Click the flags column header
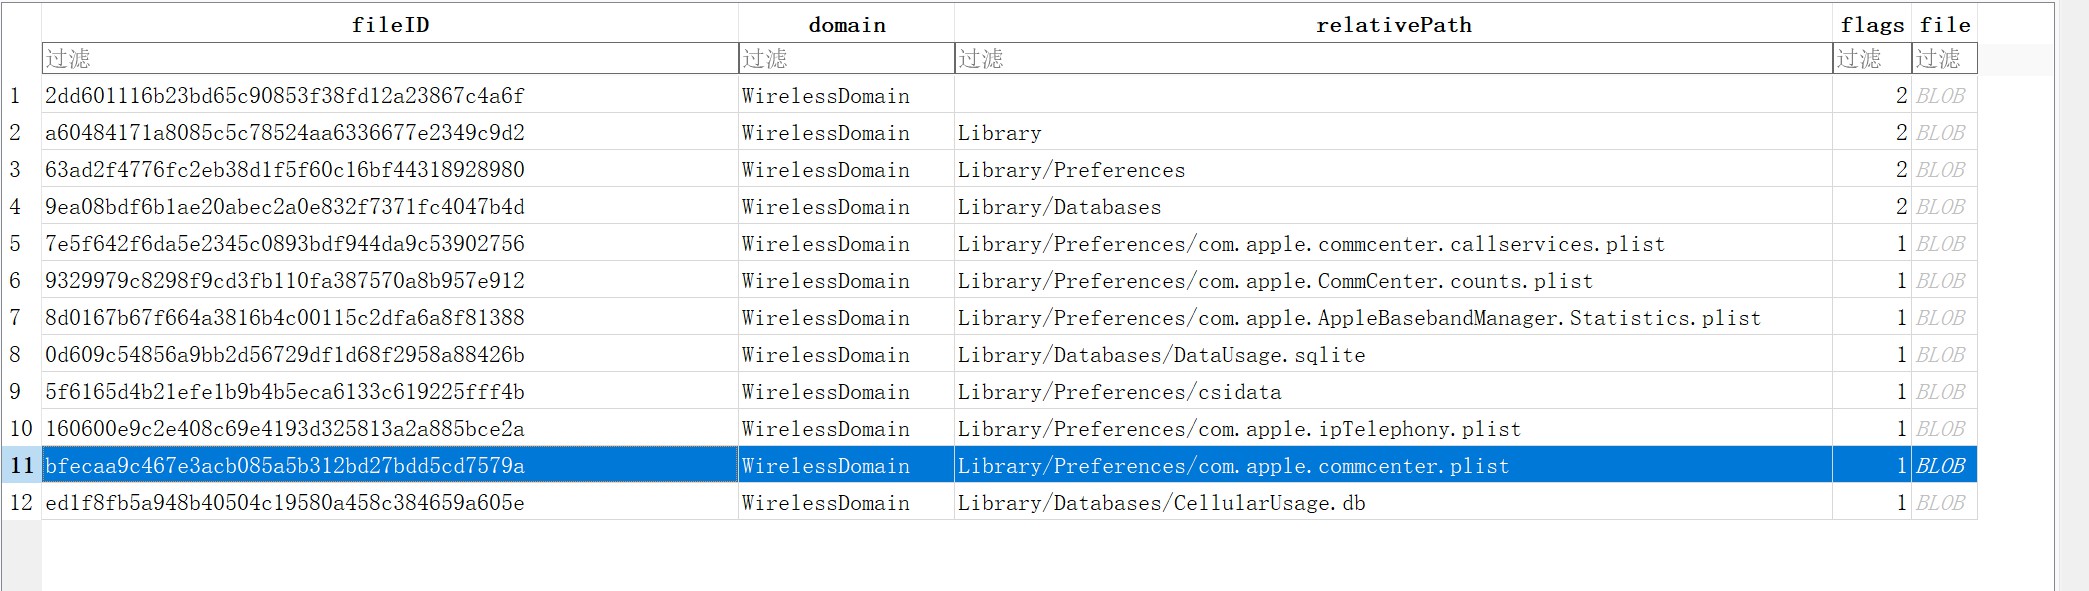Screen dimensions: 2089x591 tap(1871, 25)
